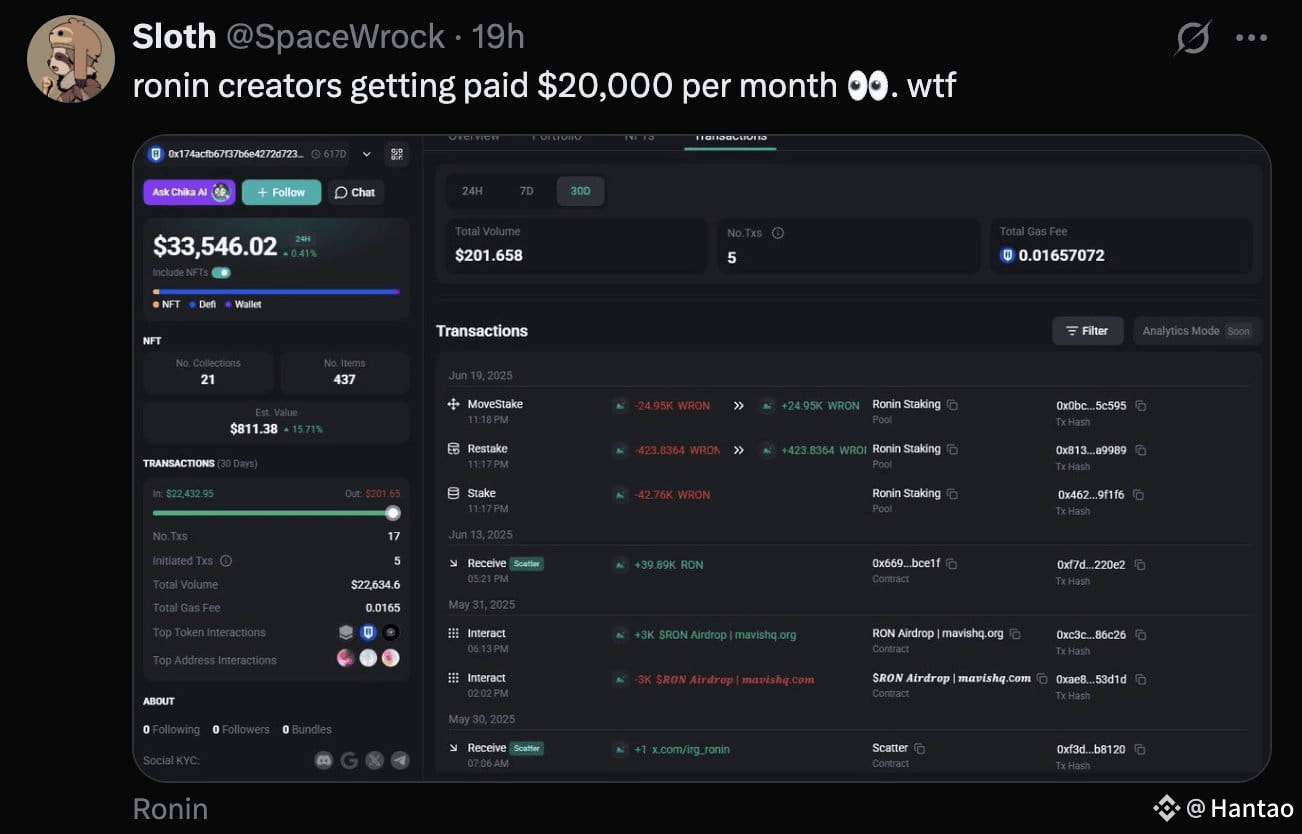The width and height of the screenshot is (1302, 834).
Task: Copy the RON Airdrop | mavishq.org contract
Action: tap(1015, 634)
